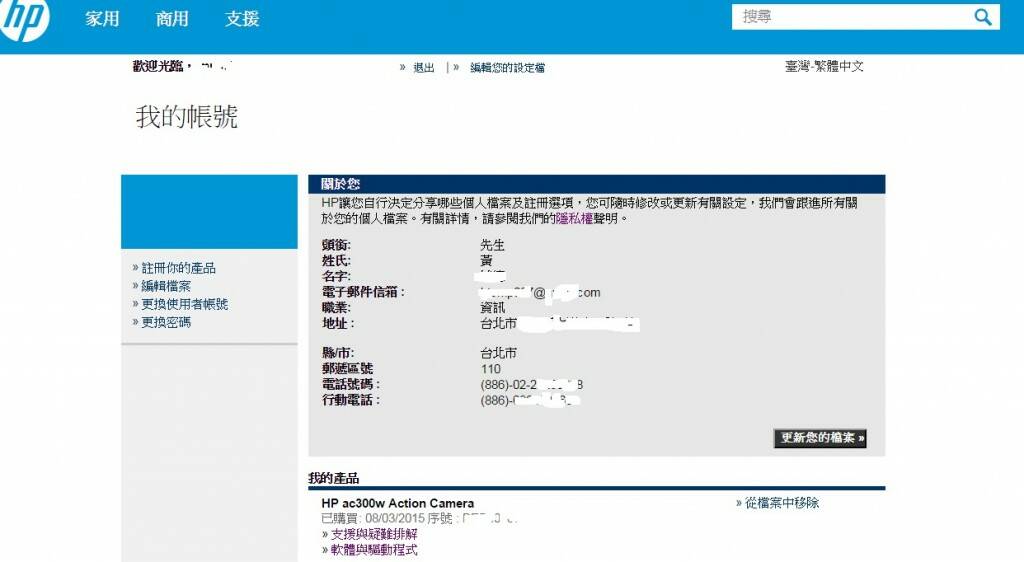Click the 行動電話 label
Viewport: 1024px width, 562px height.
(x=351, y=400)
